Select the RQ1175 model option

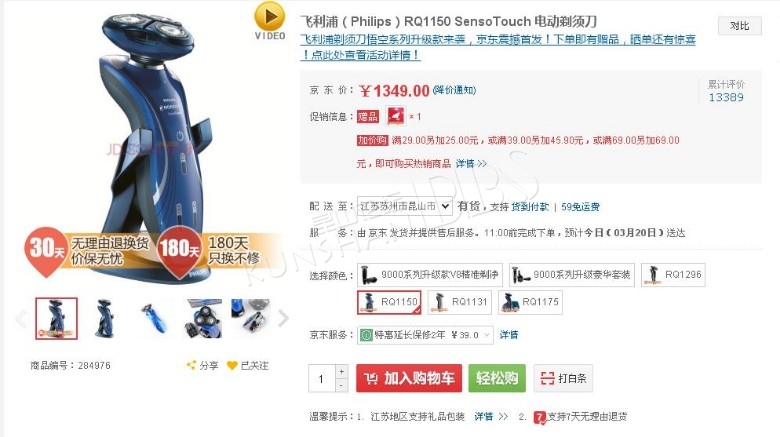(530, 302)
